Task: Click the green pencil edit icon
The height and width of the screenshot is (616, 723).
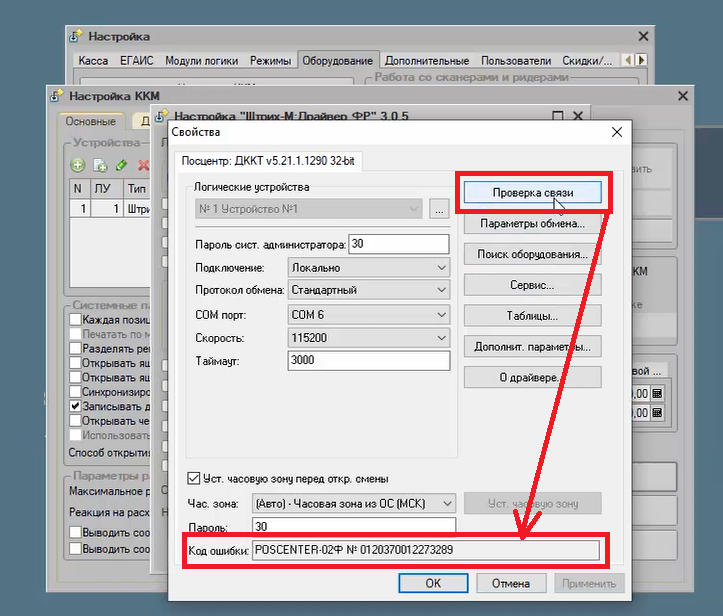Action: (121, 165)
